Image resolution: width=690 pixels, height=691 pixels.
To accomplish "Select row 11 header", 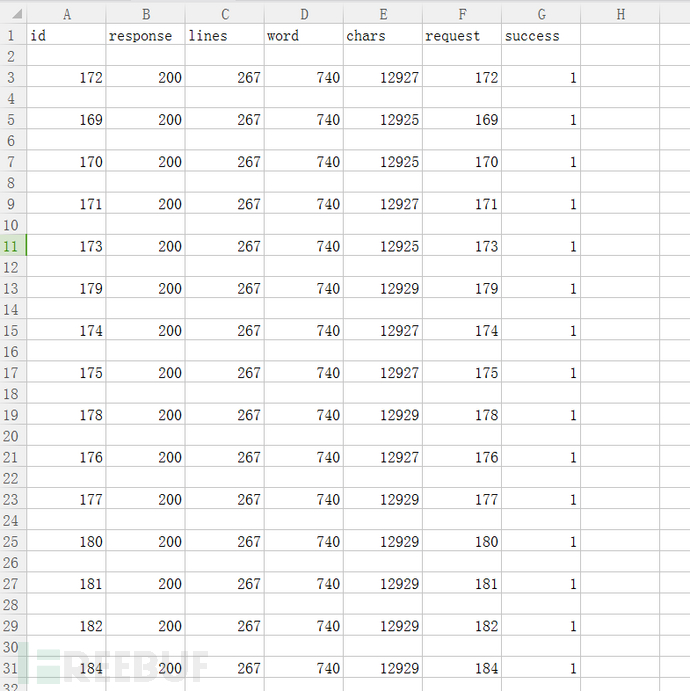I will pyautogui.click(x=13, y=245).
